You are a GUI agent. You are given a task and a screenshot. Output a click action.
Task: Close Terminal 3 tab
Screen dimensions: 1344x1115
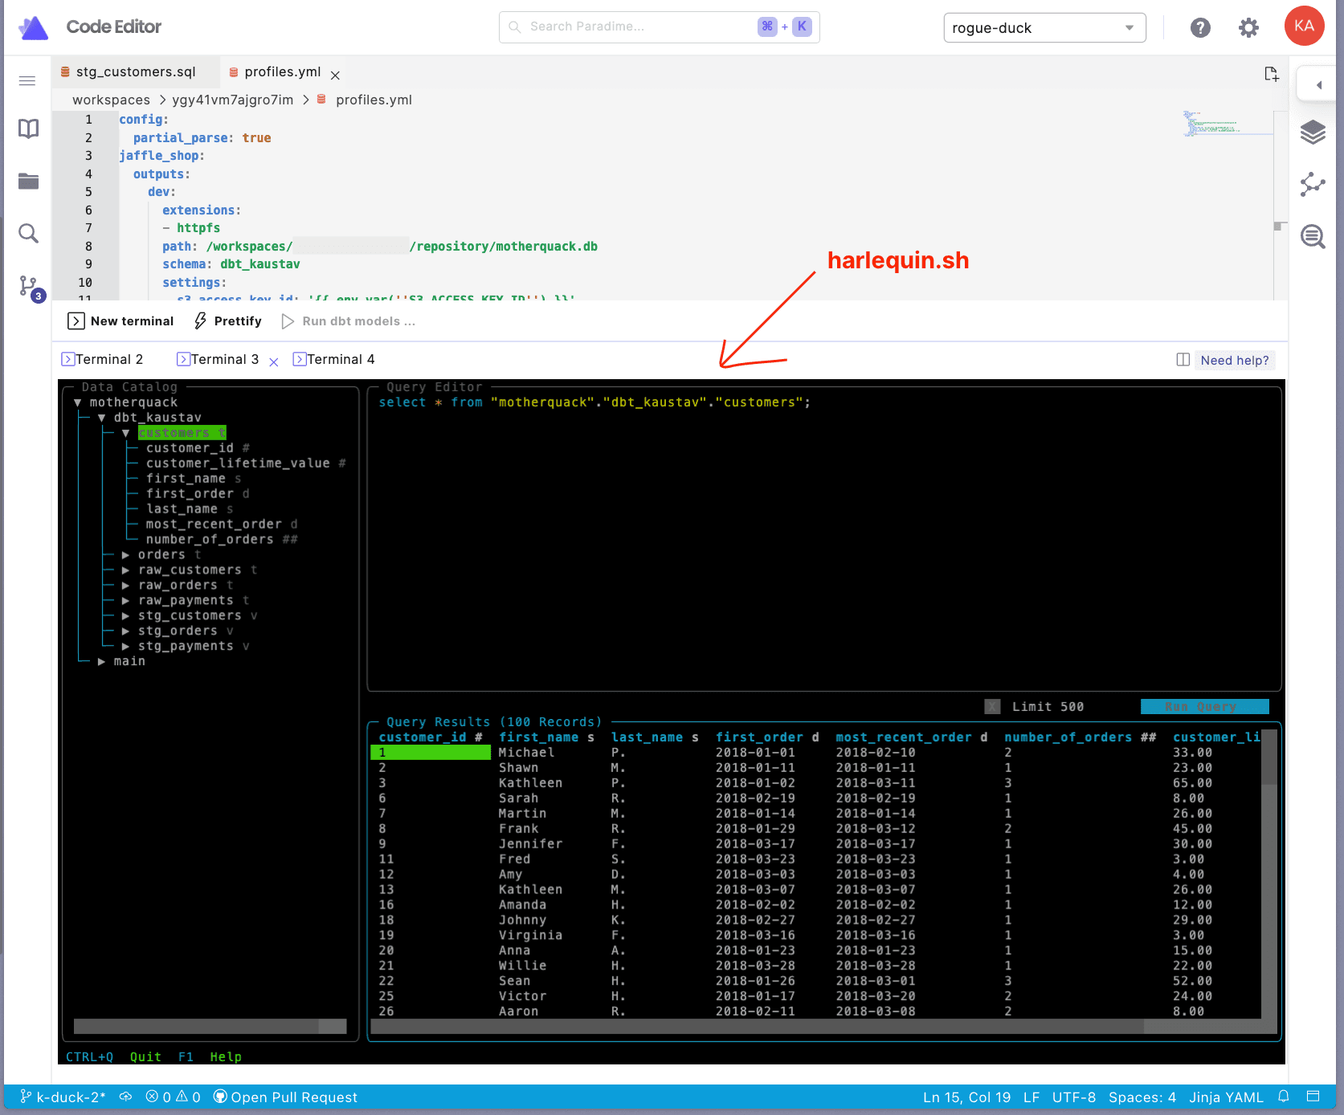coord(274,362)
